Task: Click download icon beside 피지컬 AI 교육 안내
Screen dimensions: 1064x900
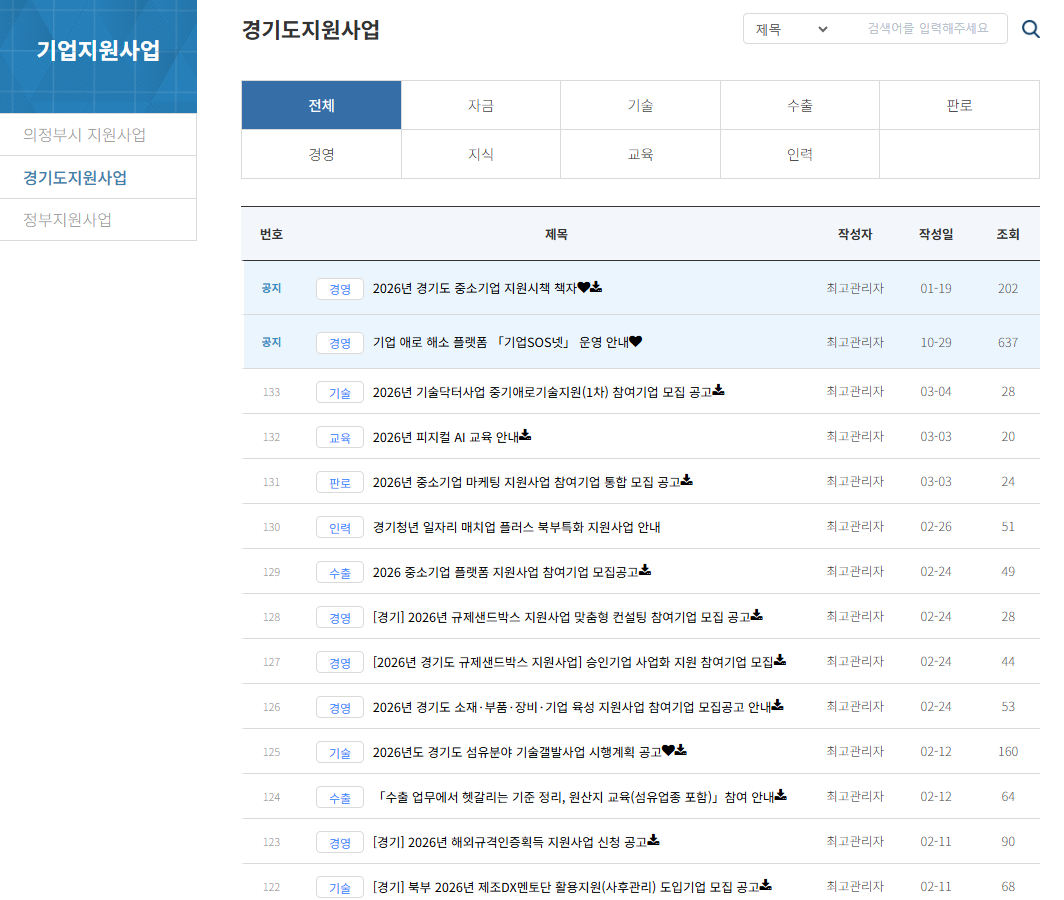Action: (x=525, y=436)
